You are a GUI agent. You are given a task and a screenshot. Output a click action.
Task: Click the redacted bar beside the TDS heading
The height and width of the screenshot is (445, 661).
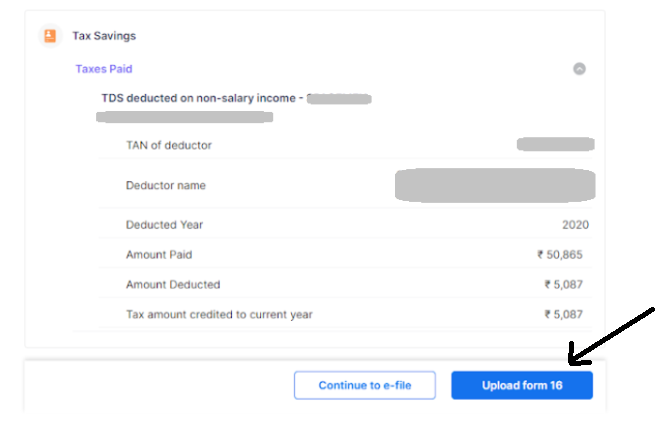pos(339,99)
